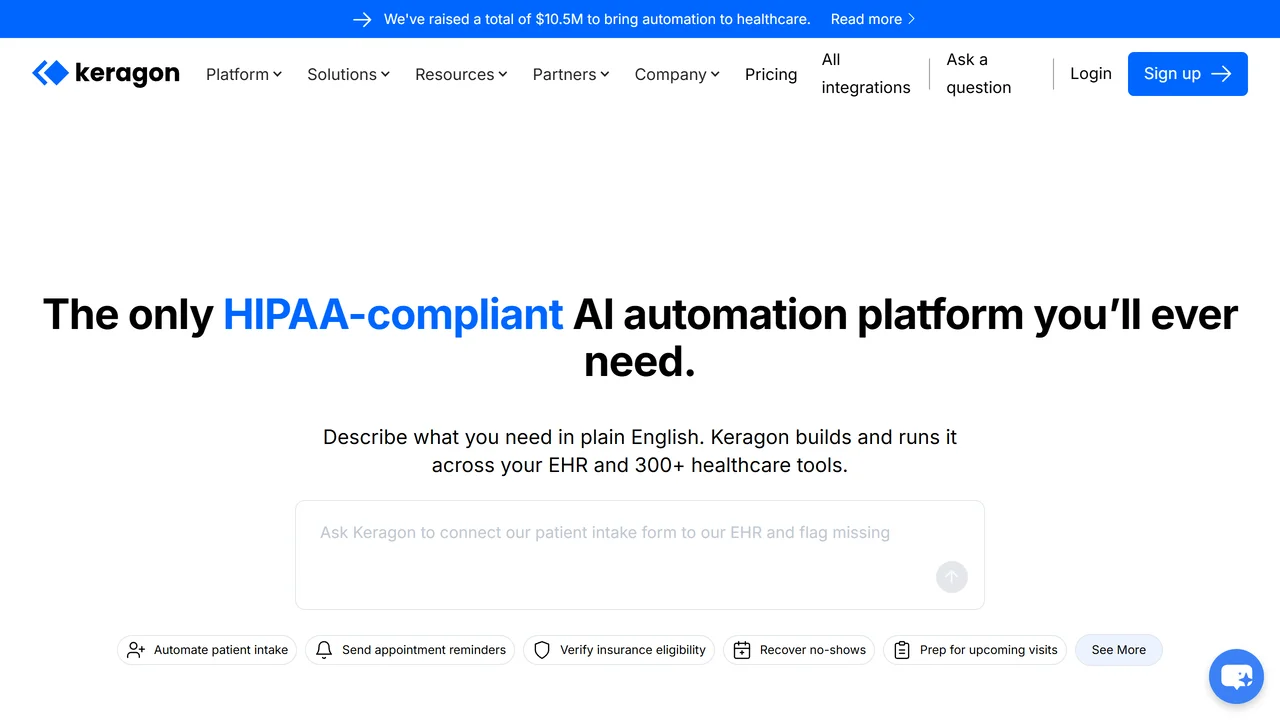Click the arrow icon on Sign up
The image size is (1280, 720).
[x=1220, y=74]
